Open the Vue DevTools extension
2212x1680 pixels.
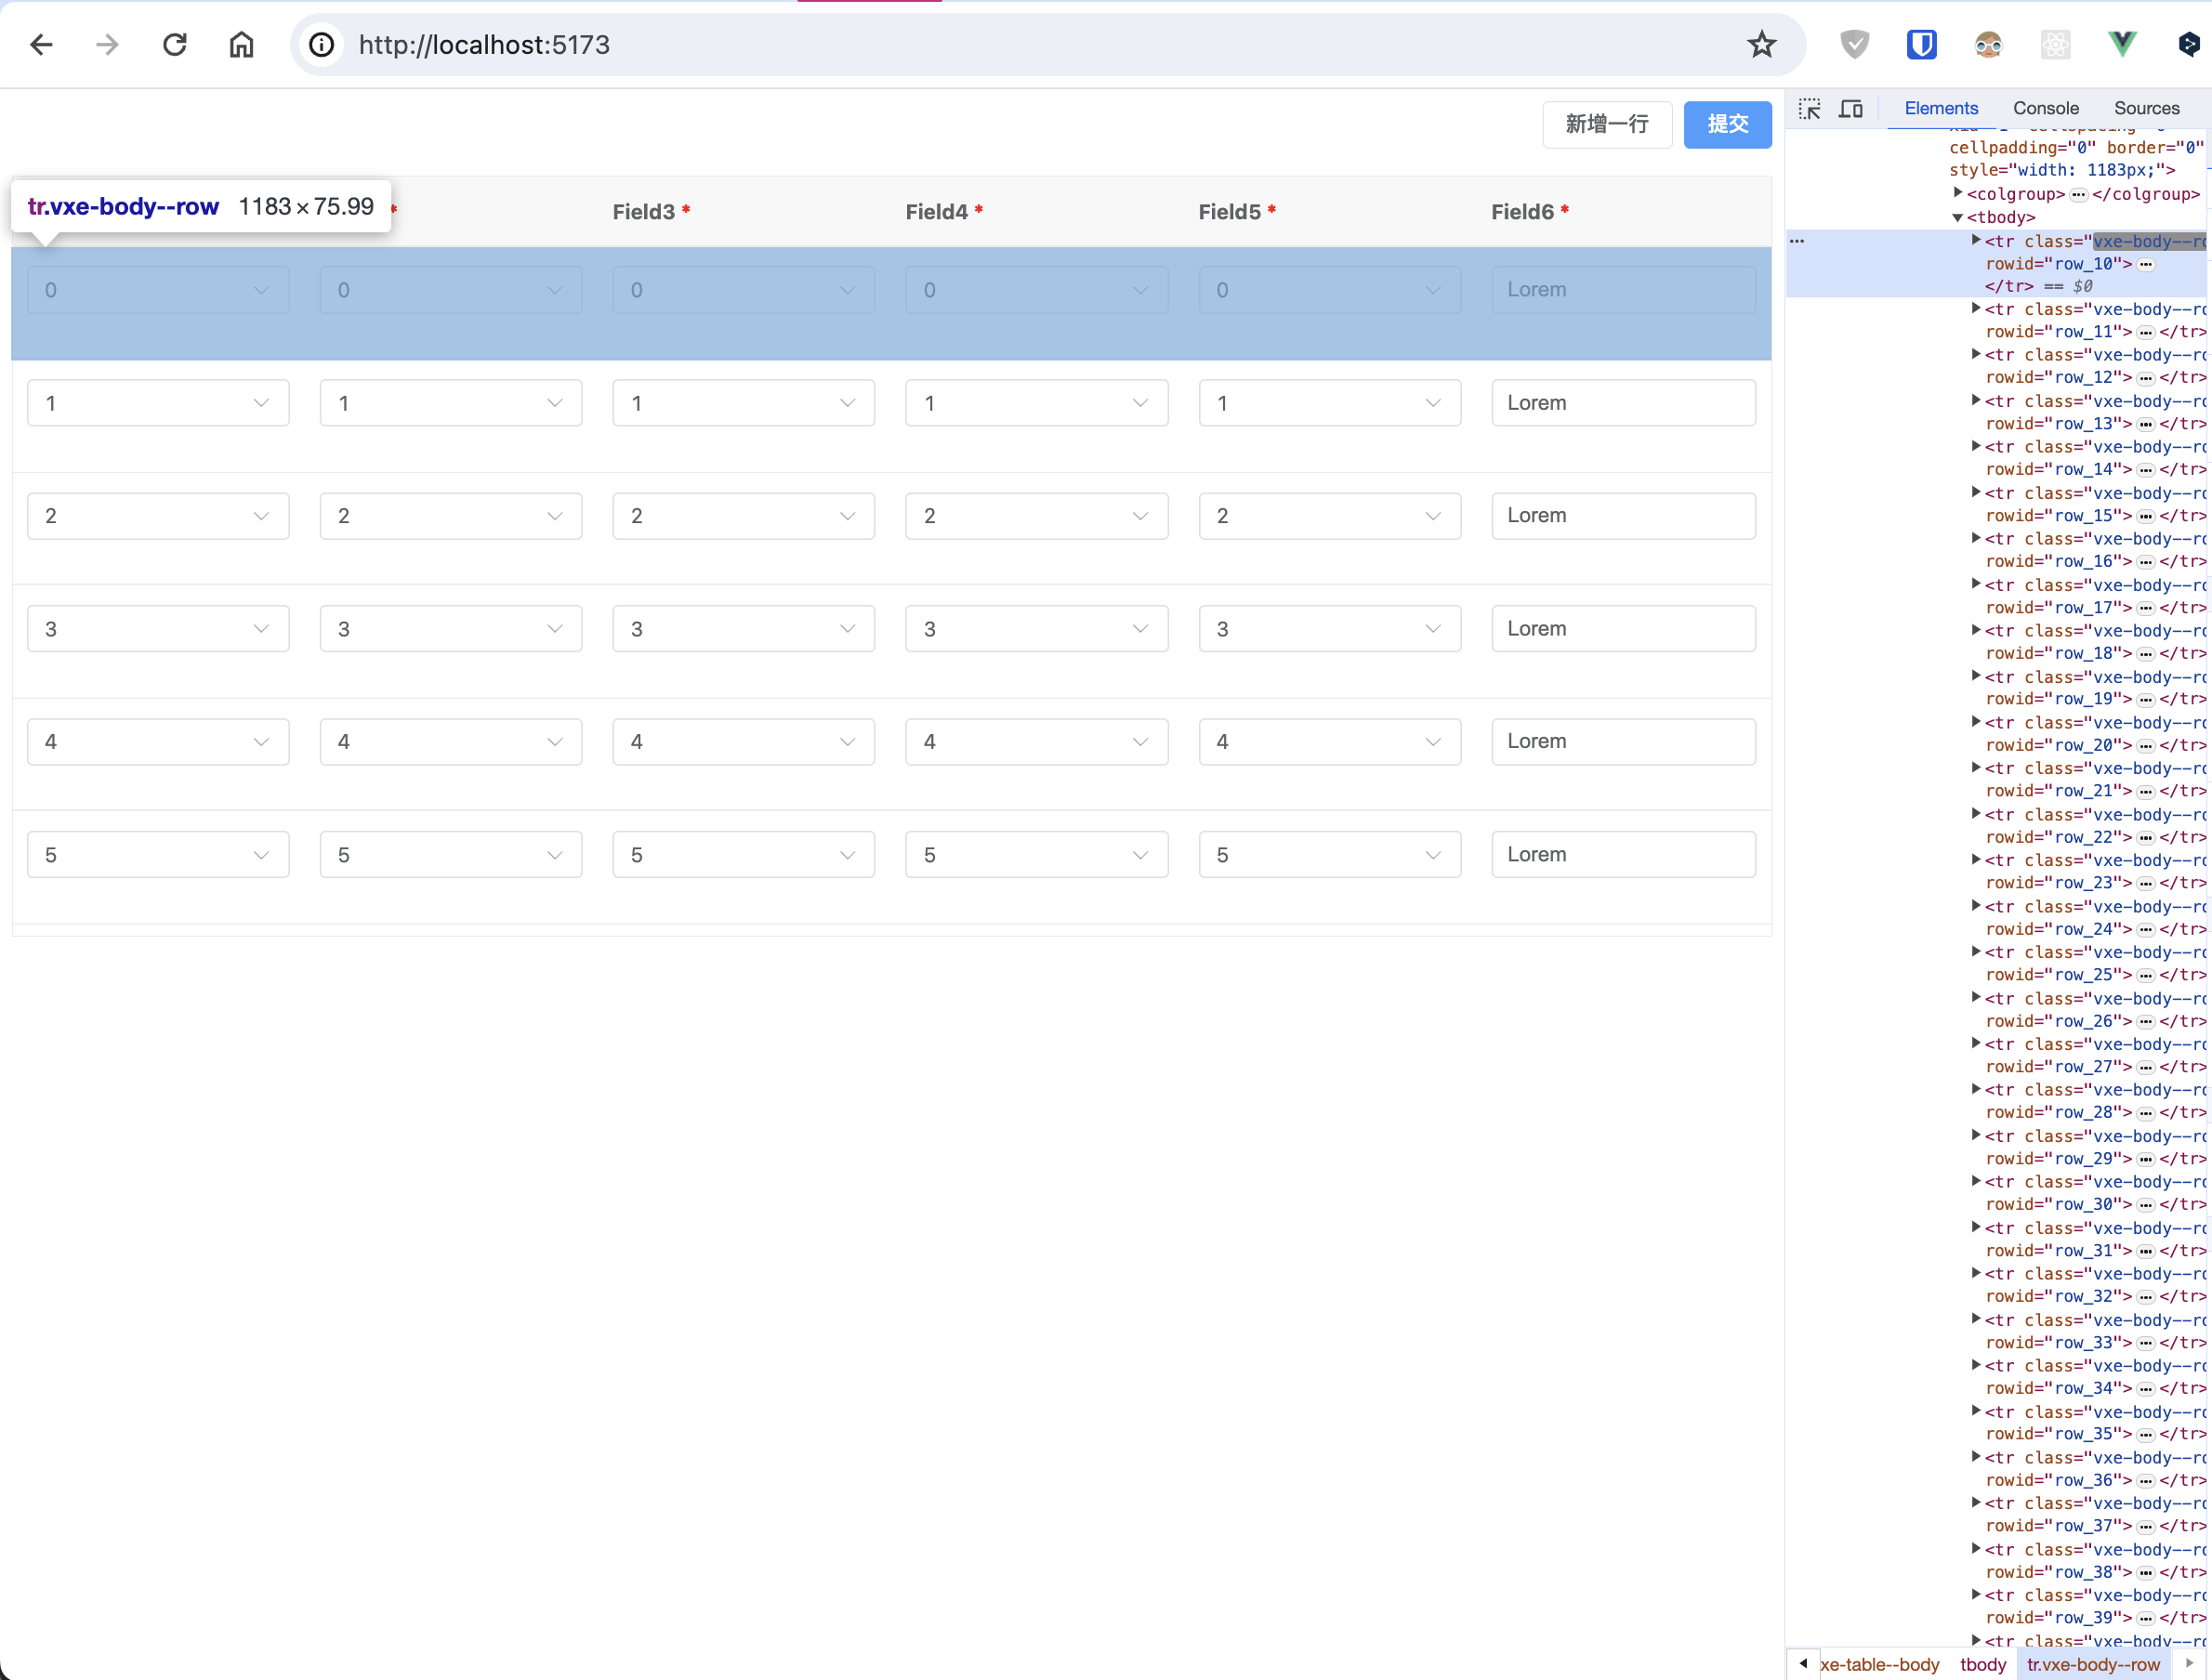(x=2122, y=44)
